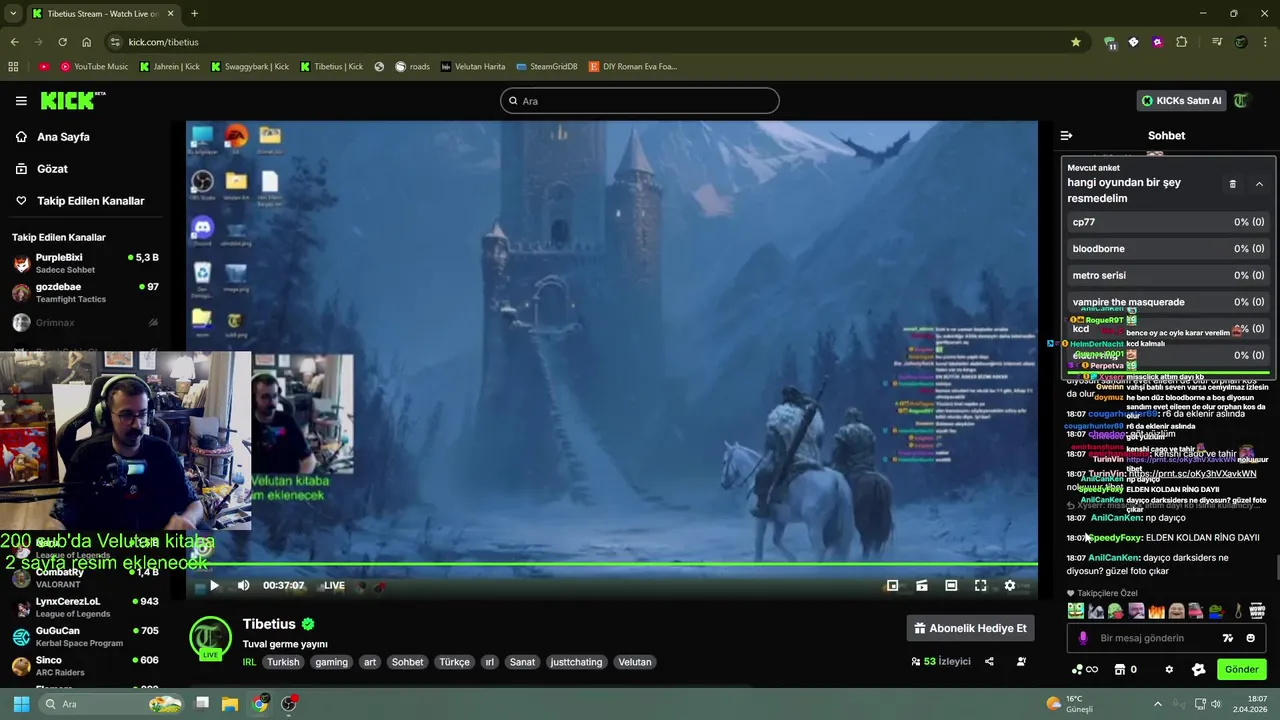Click the Kick search field Ara

click(640, 101)
